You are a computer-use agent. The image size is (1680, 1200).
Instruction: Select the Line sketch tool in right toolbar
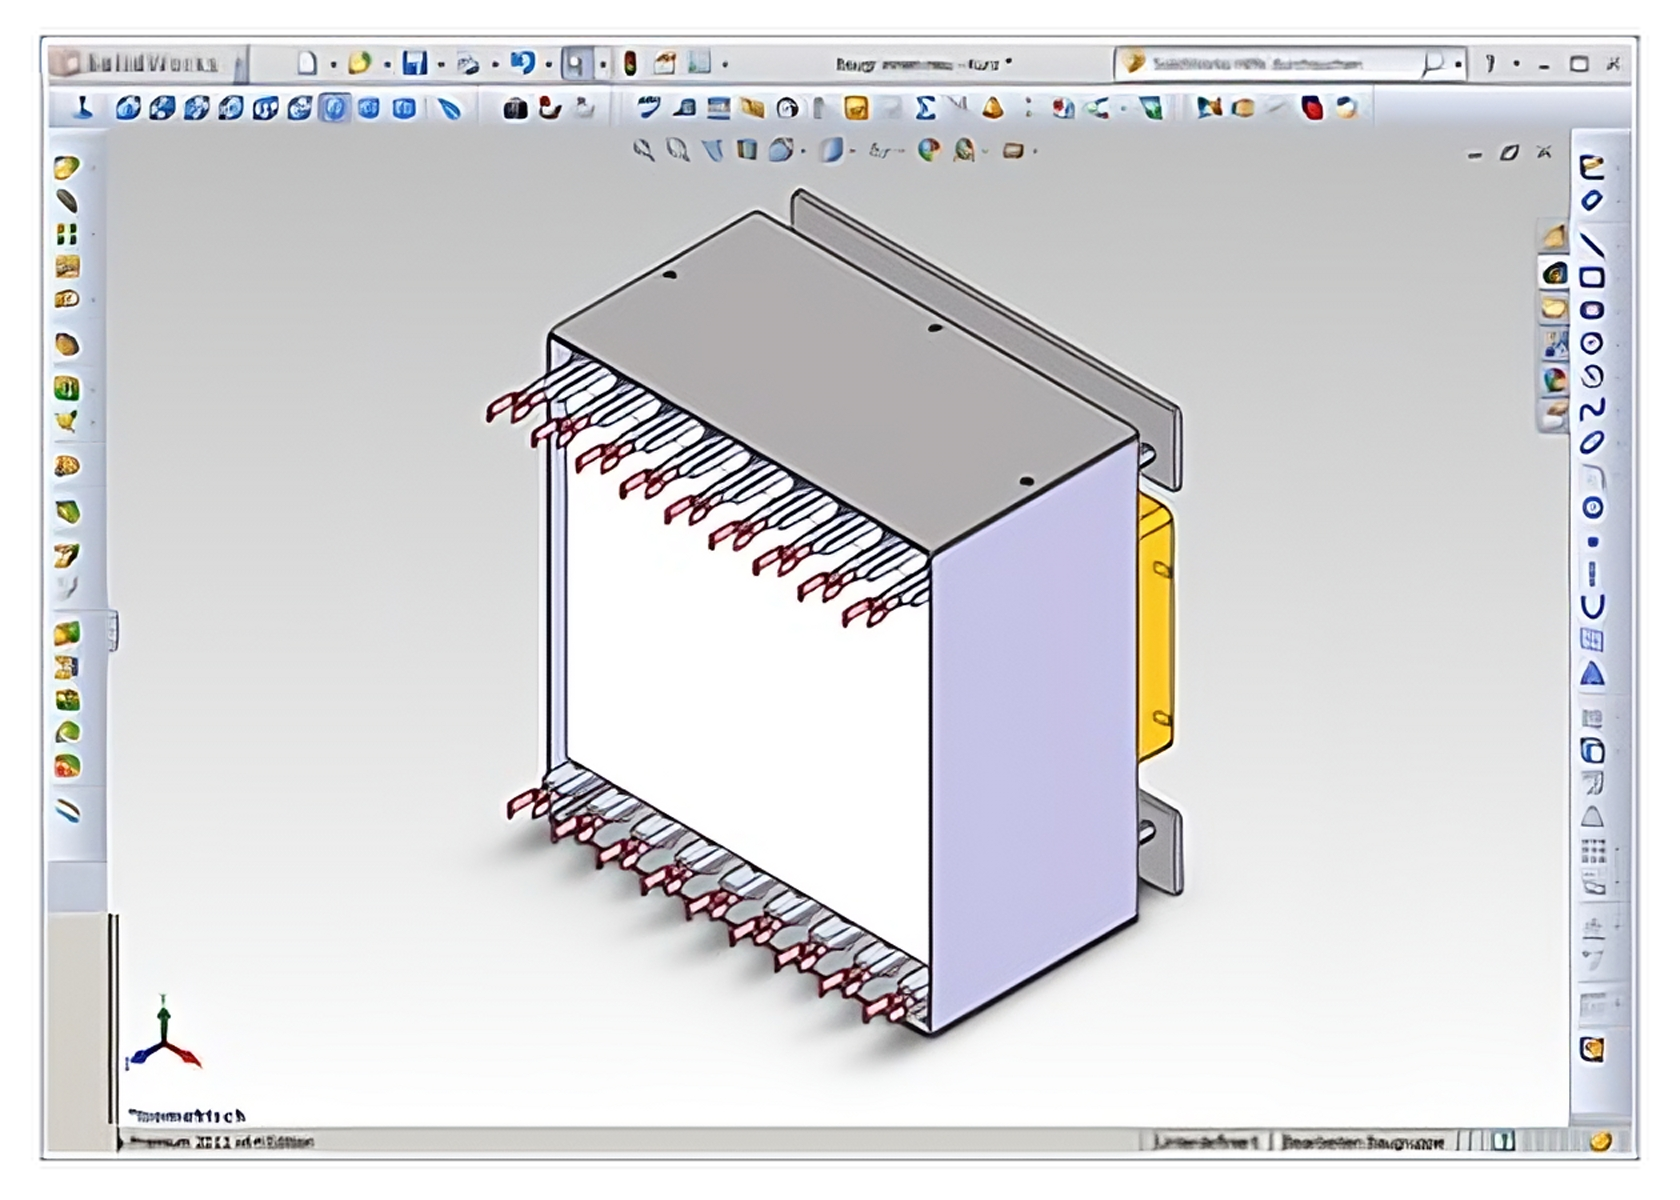click(x=1591, y=243)
